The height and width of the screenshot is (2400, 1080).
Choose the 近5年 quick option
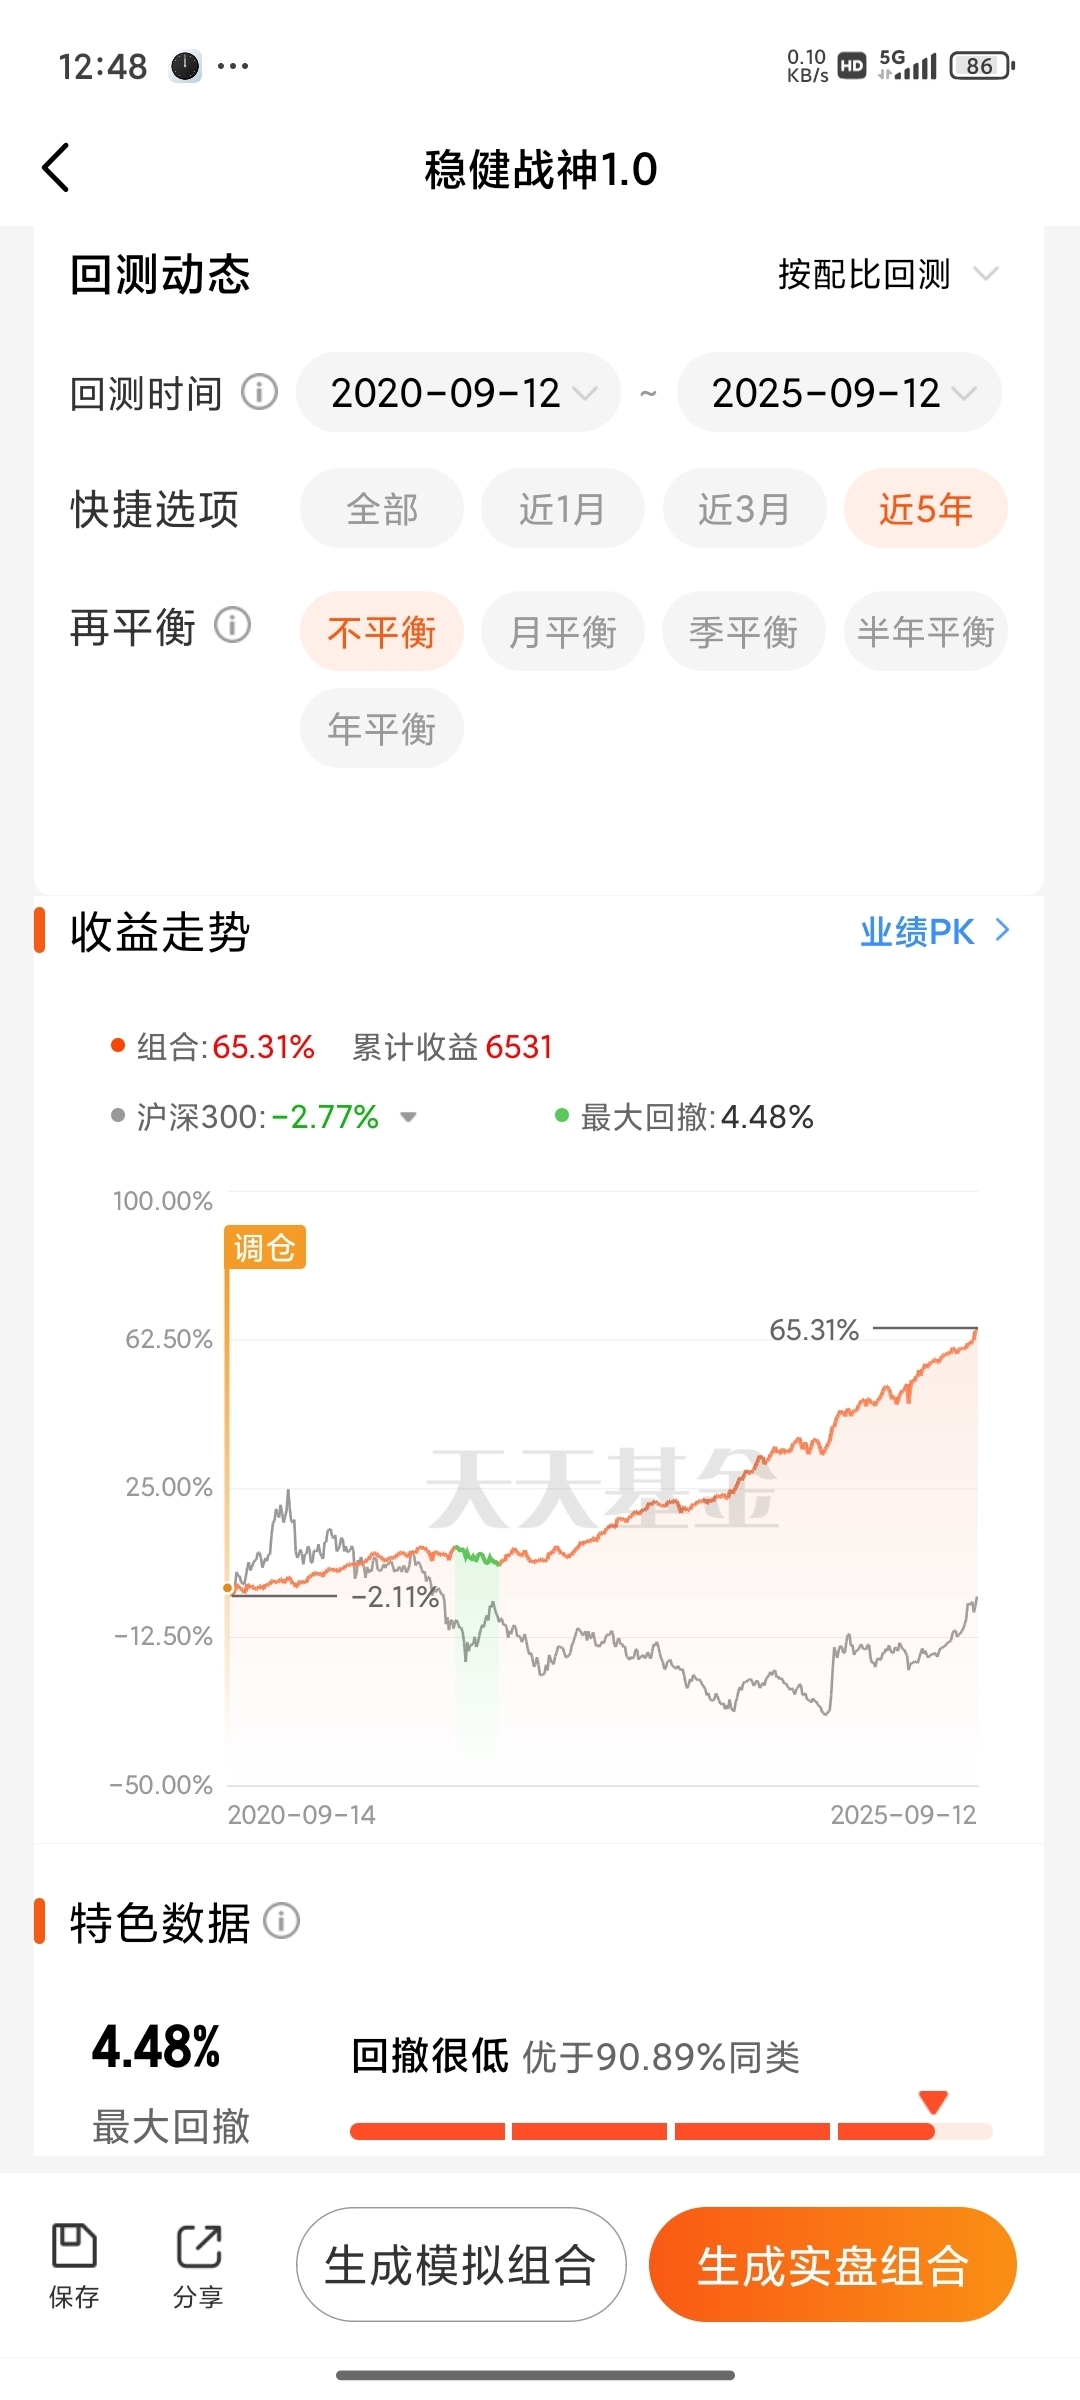coord(926,508)
